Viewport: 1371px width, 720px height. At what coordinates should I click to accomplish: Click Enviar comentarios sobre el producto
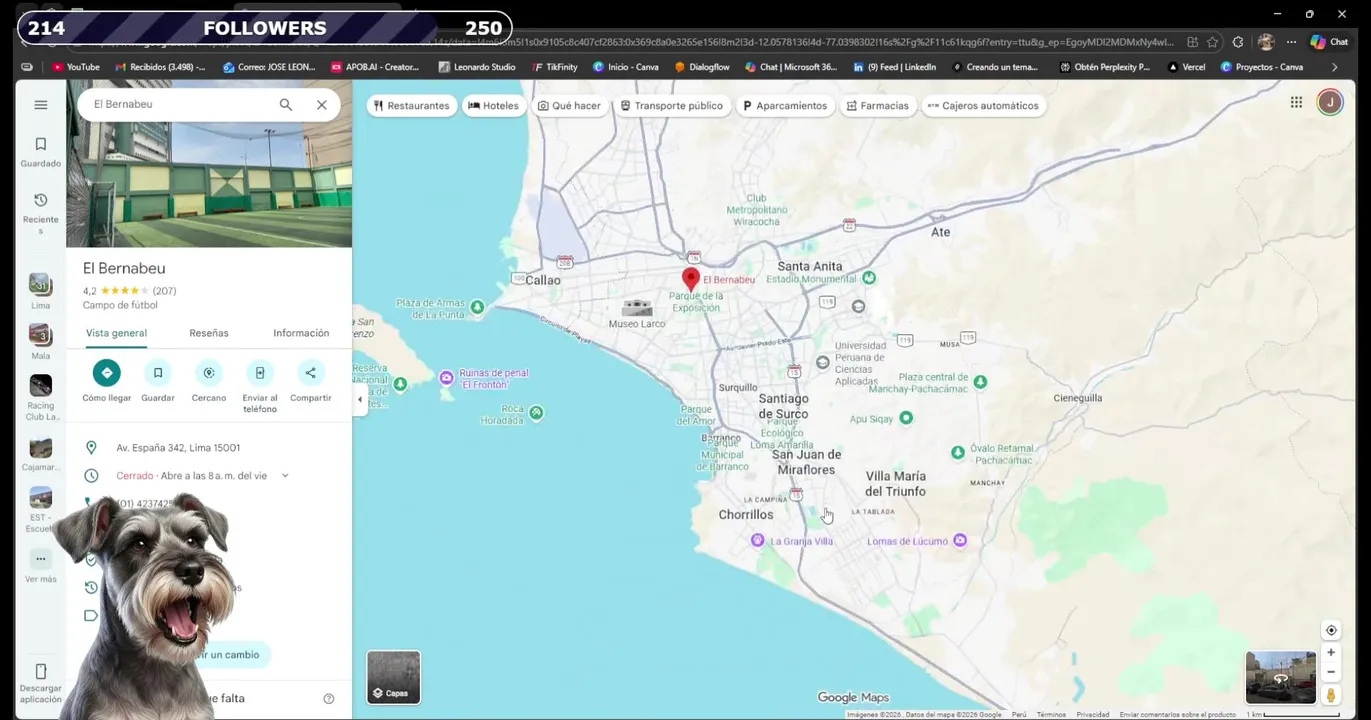coord(1177,714)
